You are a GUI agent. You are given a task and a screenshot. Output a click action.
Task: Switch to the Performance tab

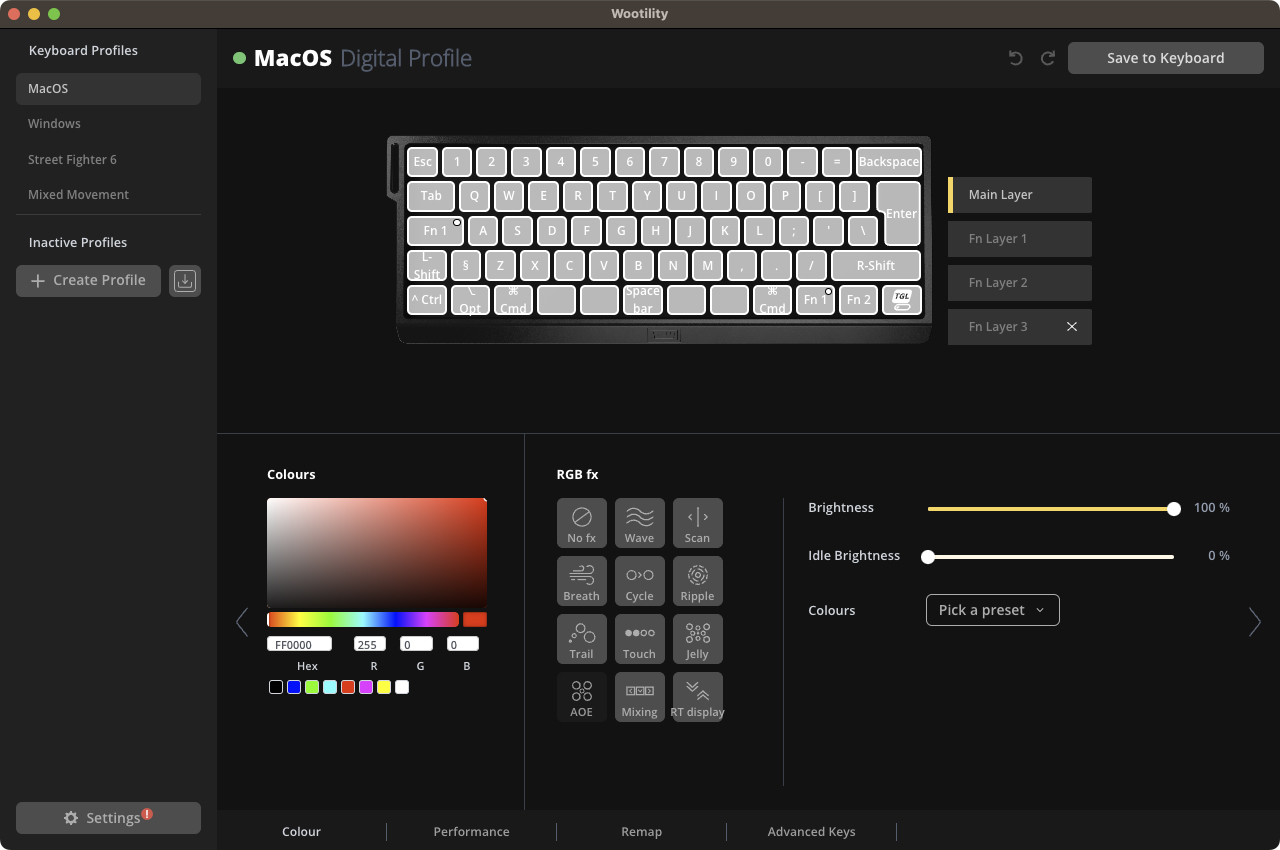pyautogui.click(x=471, y=831)
